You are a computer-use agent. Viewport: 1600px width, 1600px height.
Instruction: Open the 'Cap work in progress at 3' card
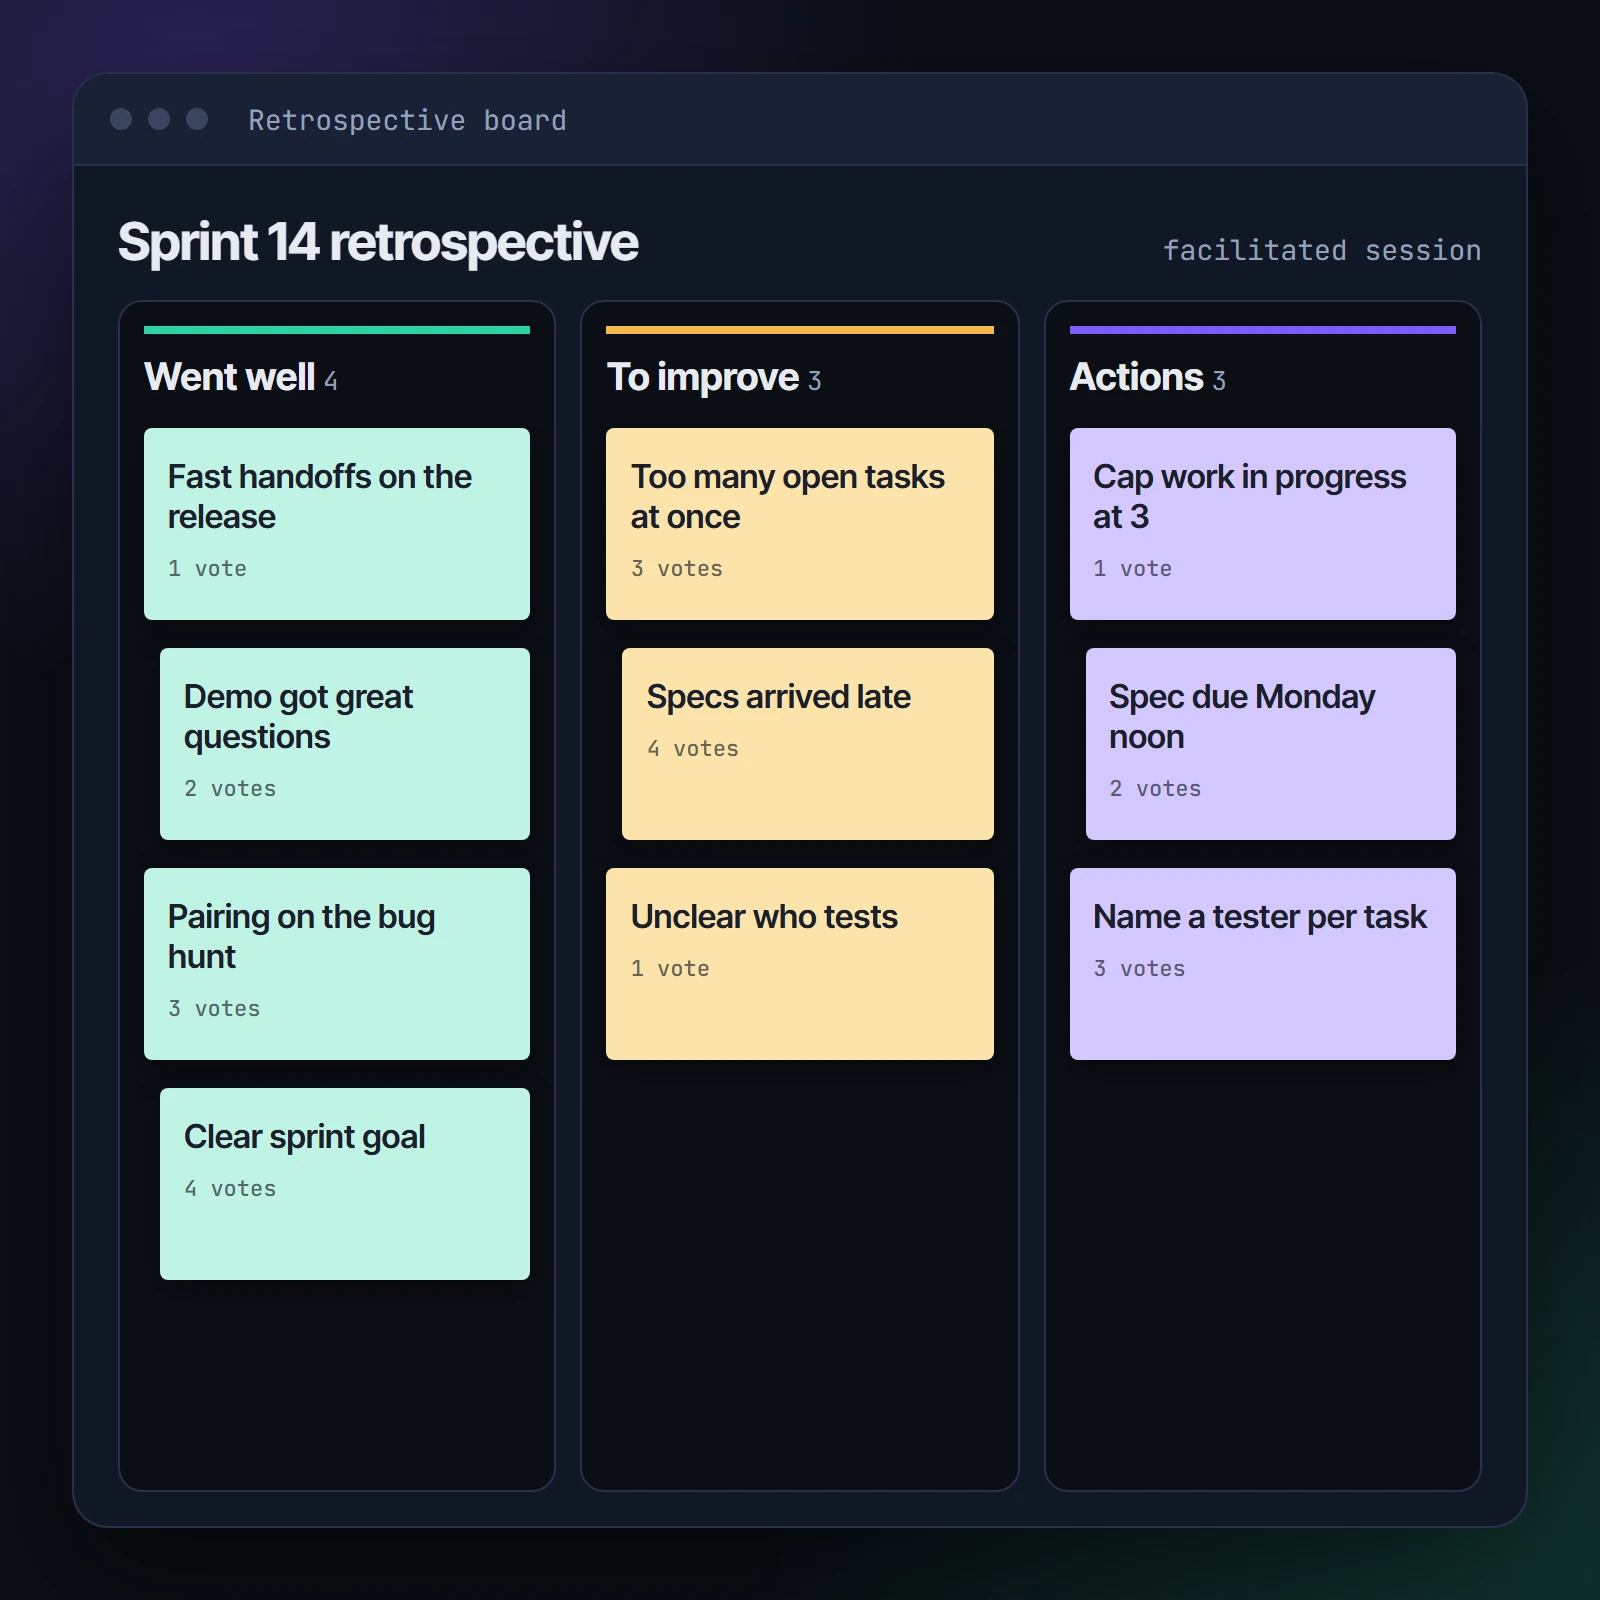click(1263, 524)
